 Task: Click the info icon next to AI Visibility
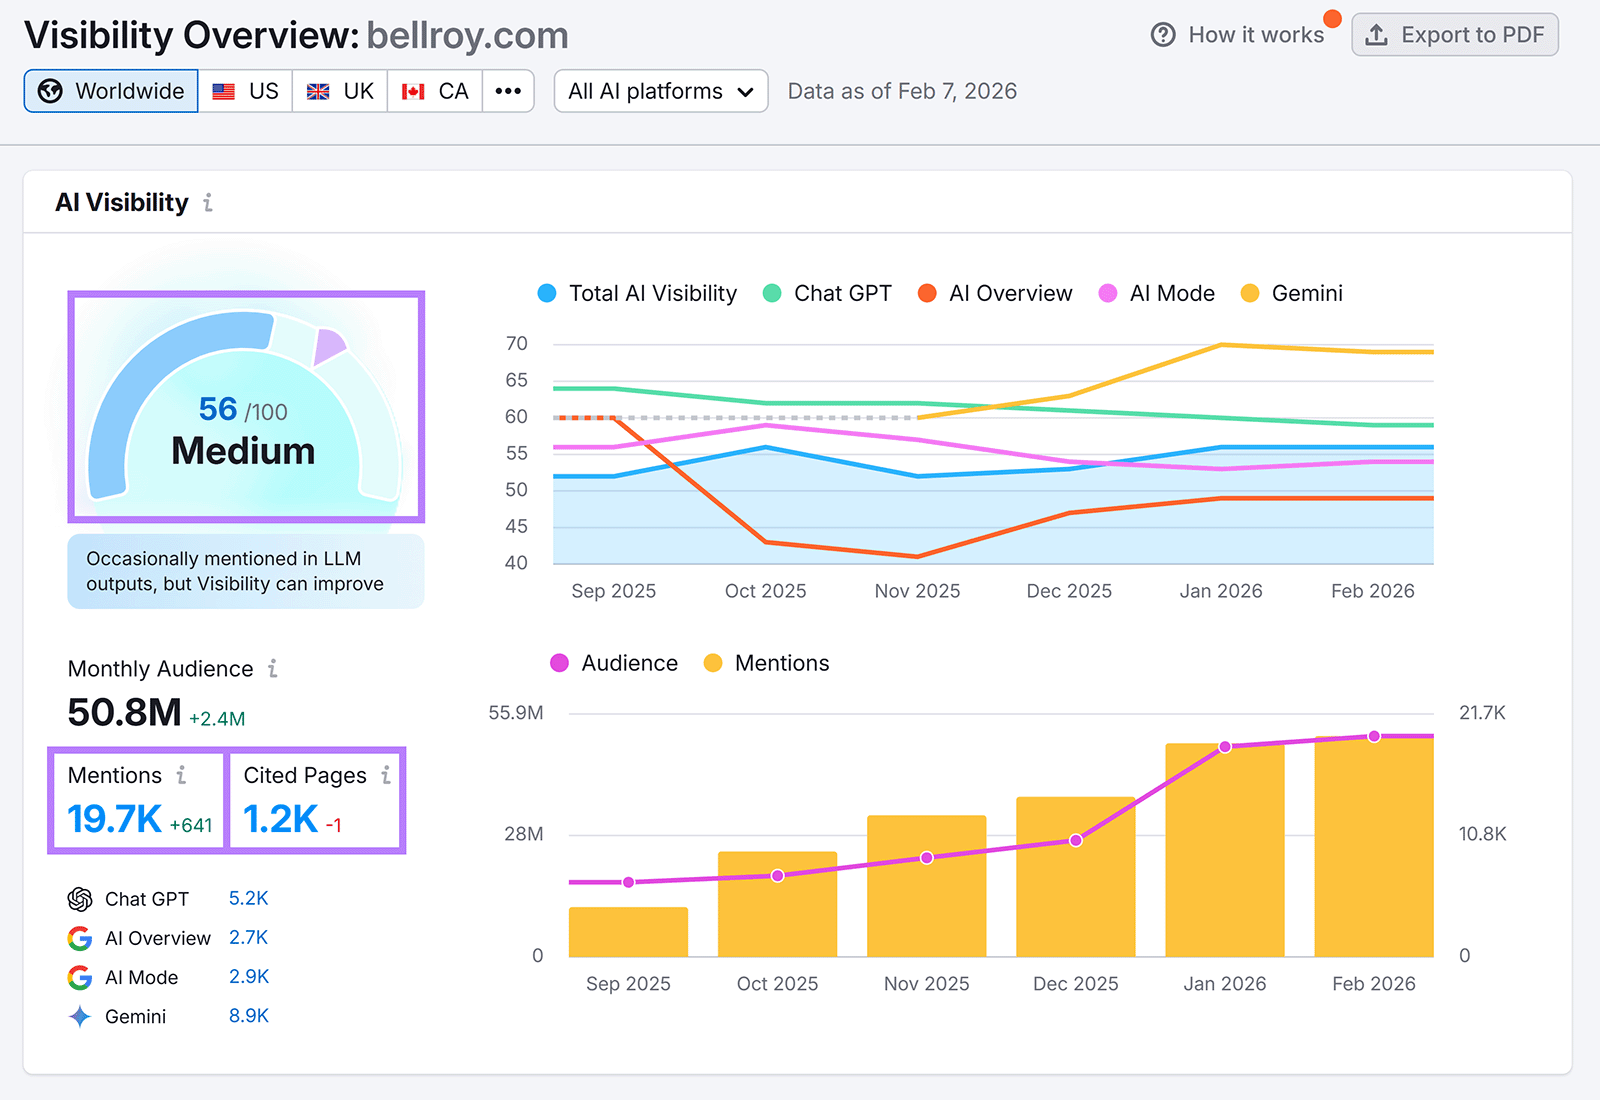click(208, 202)
